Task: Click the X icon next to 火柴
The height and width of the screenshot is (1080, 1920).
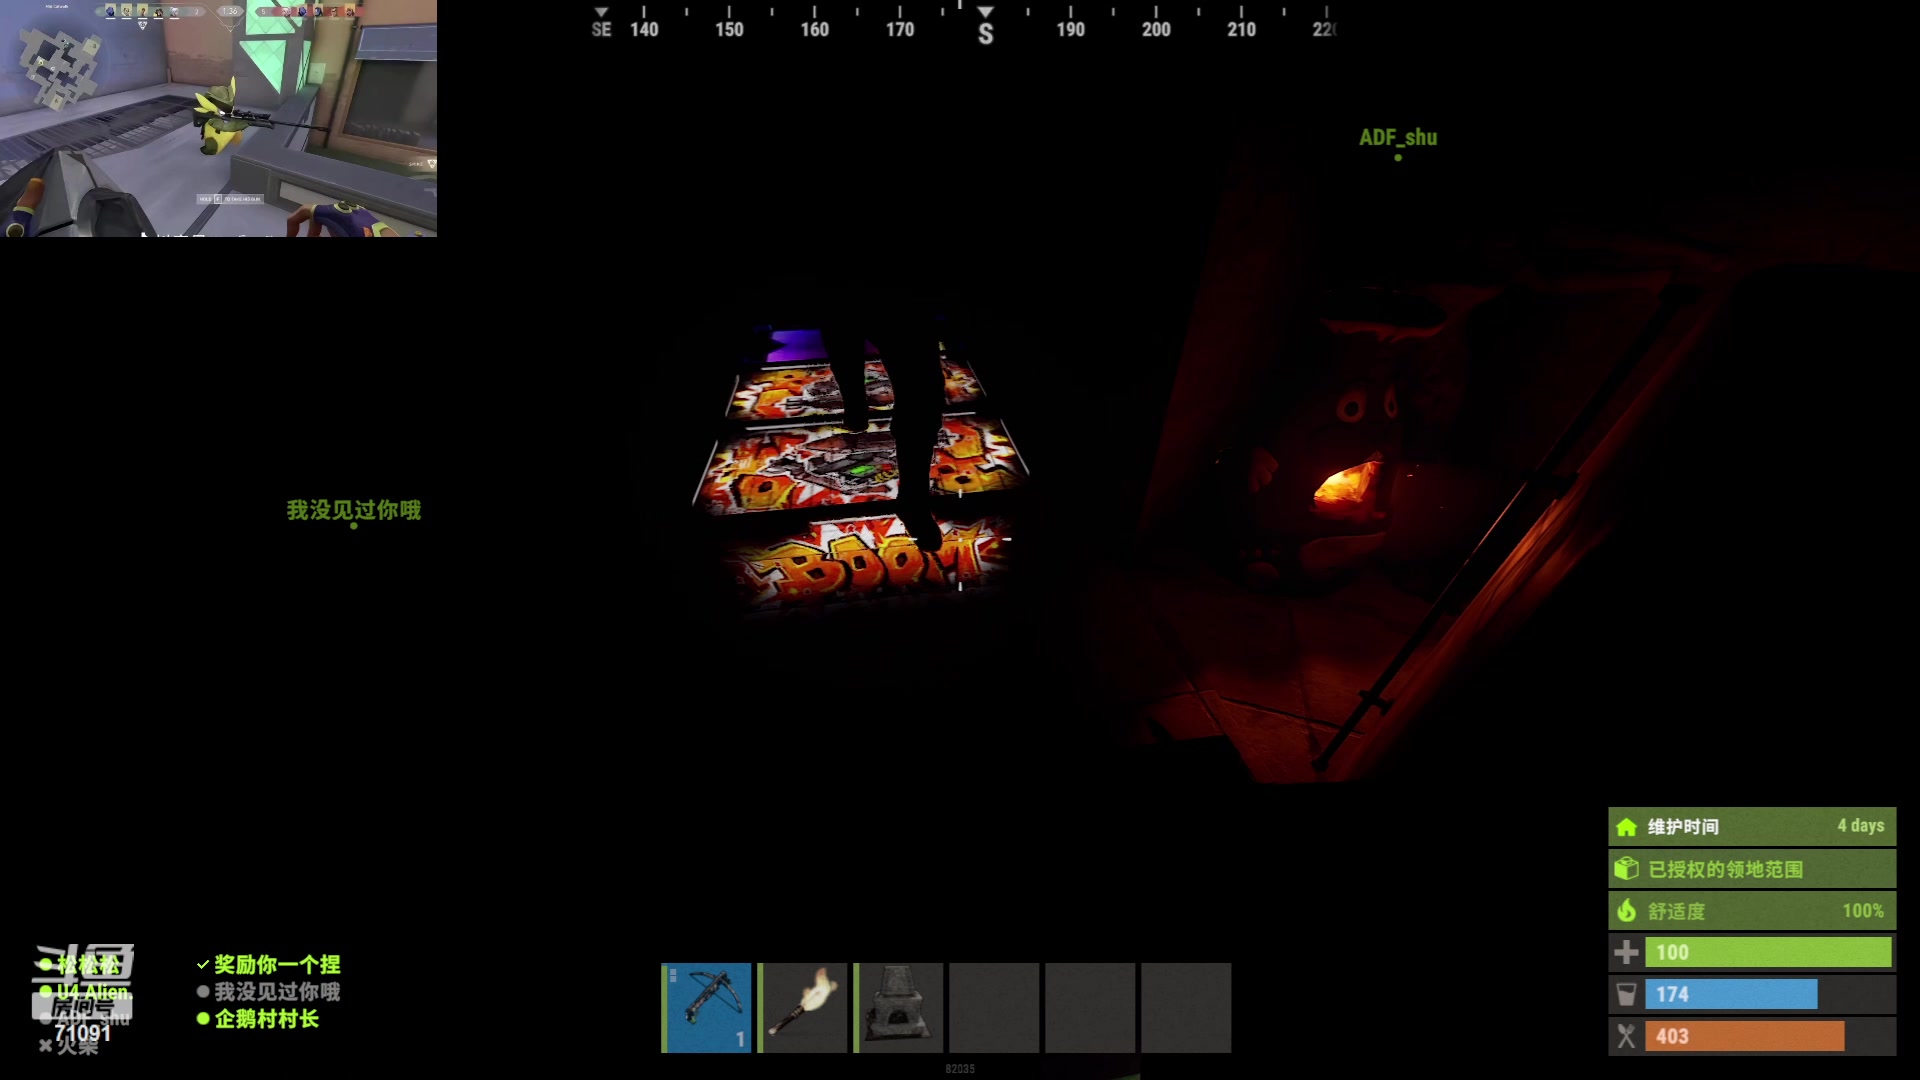Action: (45, 1046)
